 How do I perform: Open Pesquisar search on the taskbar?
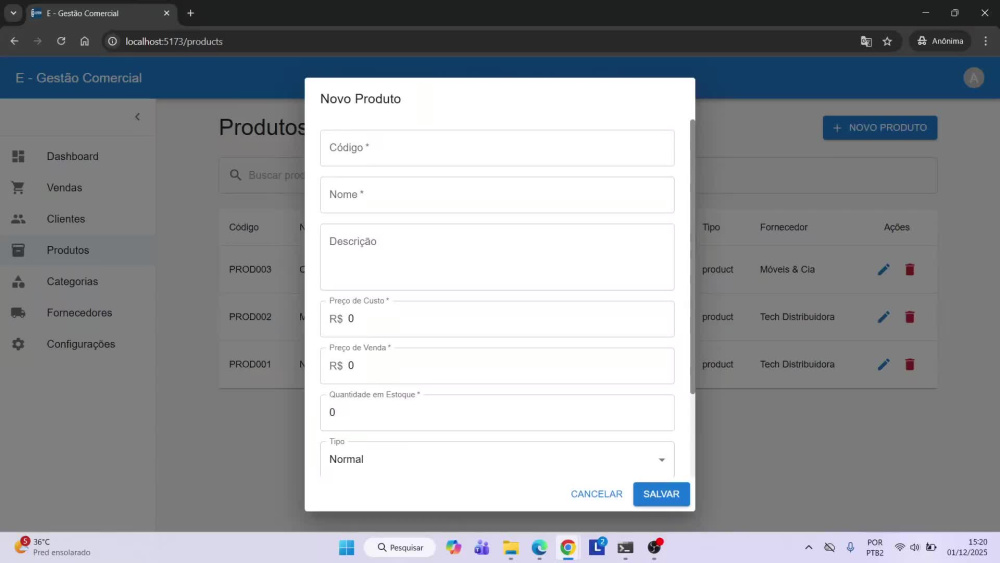click(400, 547)
